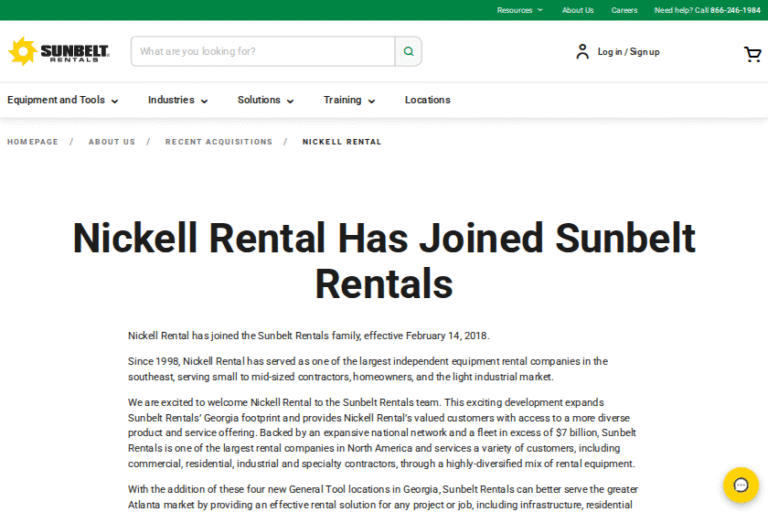
Task: Click the user account icon
Action: (x=582, y=52)
